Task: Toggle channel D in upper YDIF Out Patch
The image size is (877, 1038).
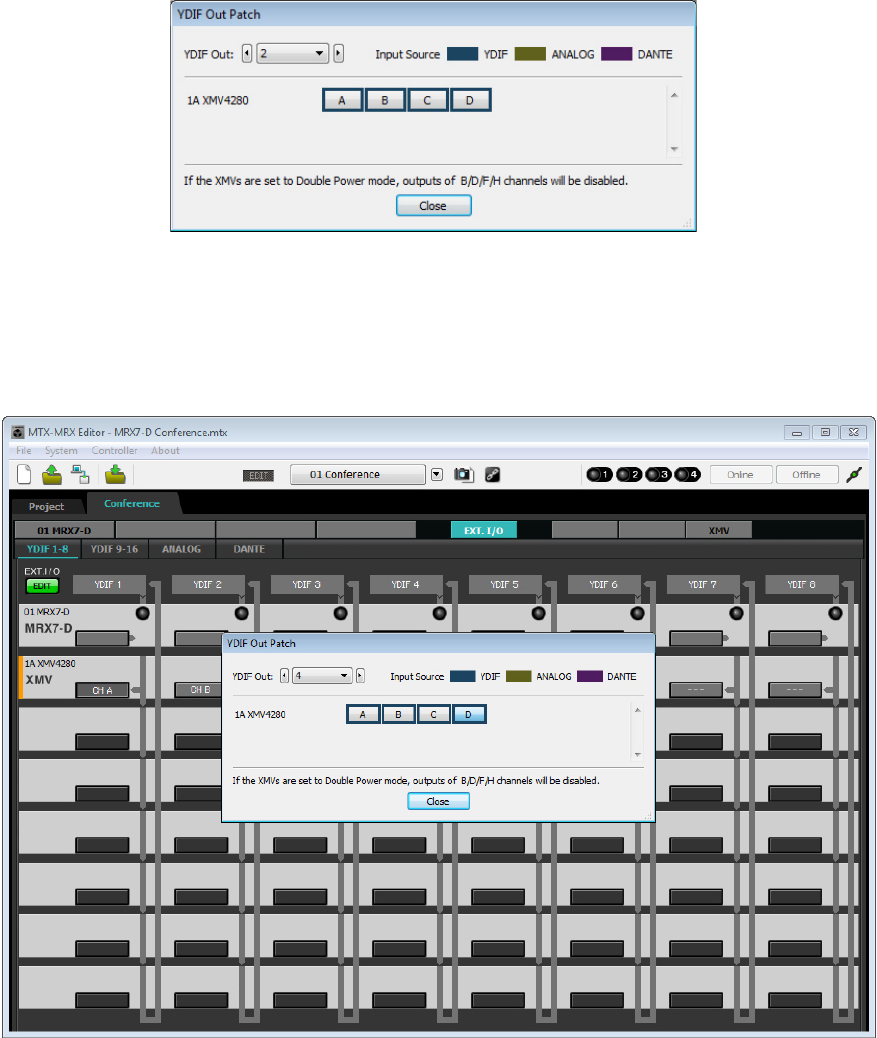Action: click(x=470, y=101)
